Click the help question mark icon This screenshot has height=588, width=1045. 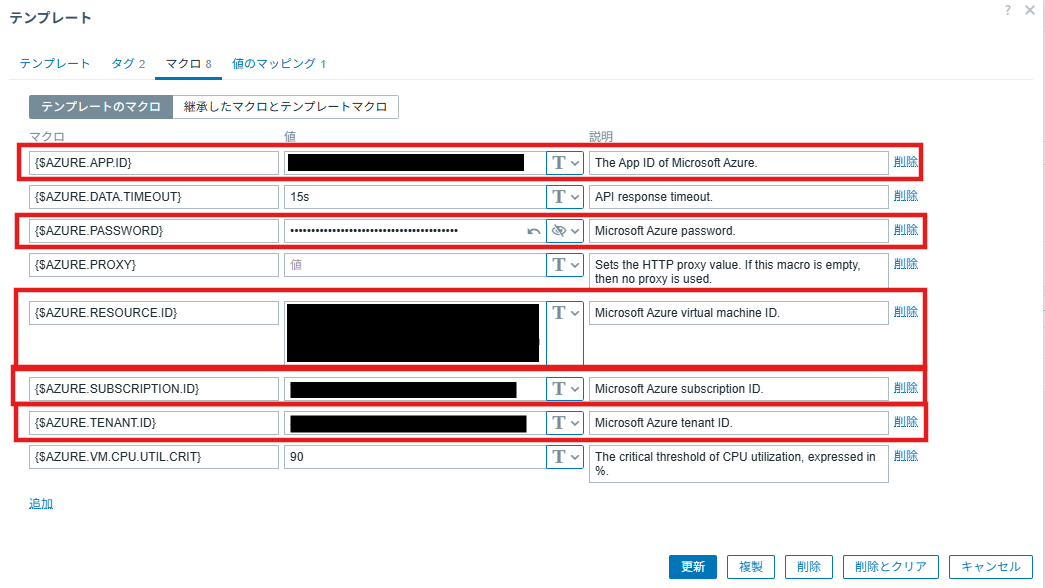[x=1007, y=10]
